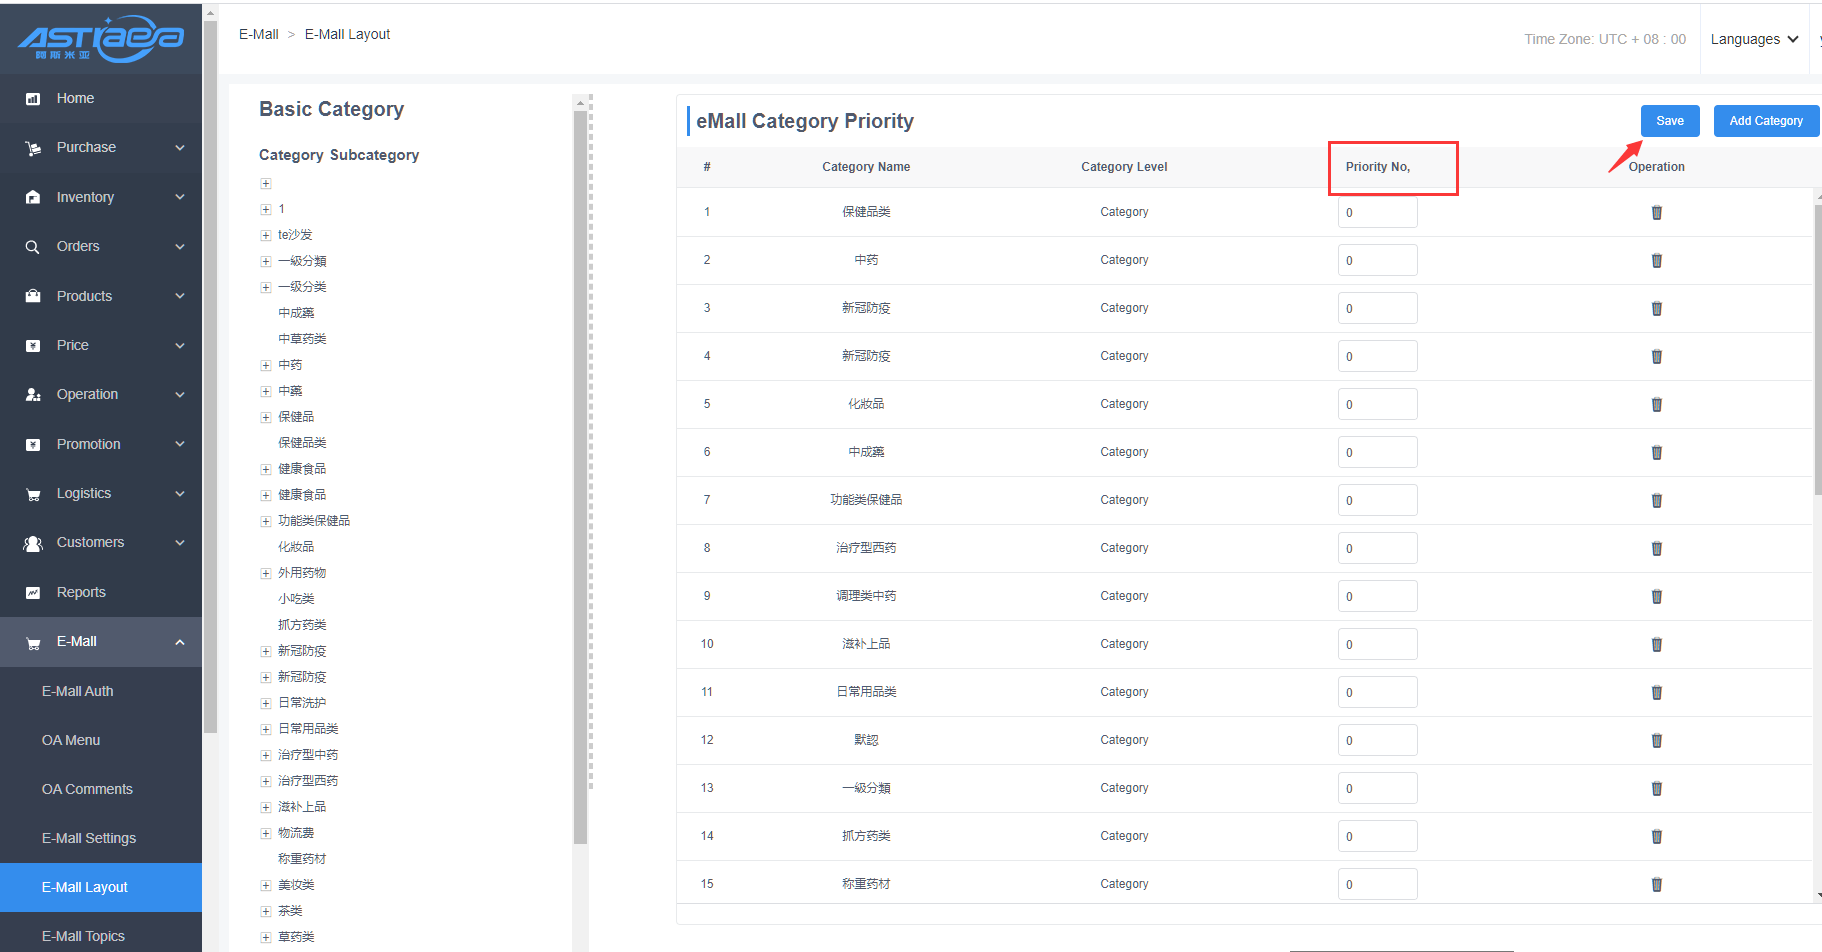This screenshot has height=952, width=1822.
Task: Open the Languages dropdown
Action: pyautogui.click(x=1754, y=39)
